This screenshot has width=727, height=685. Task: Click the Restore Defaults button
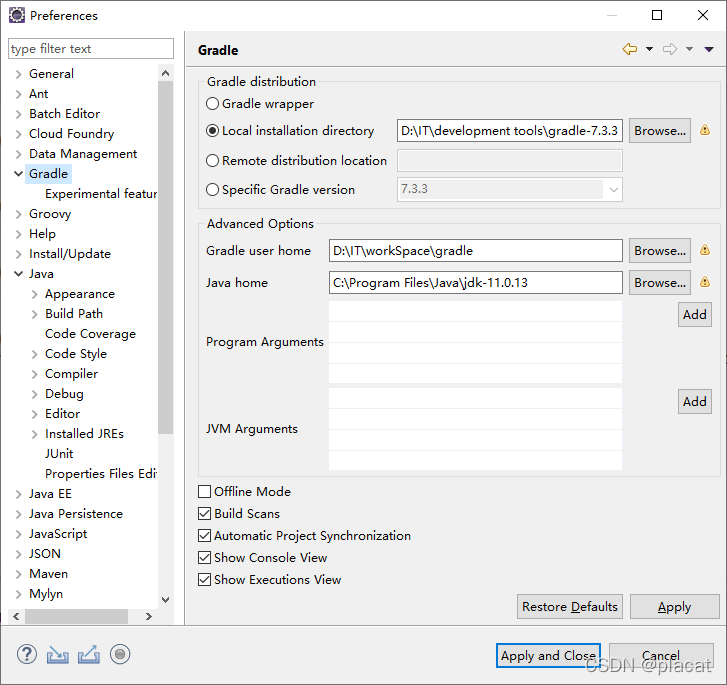[570, 607]
